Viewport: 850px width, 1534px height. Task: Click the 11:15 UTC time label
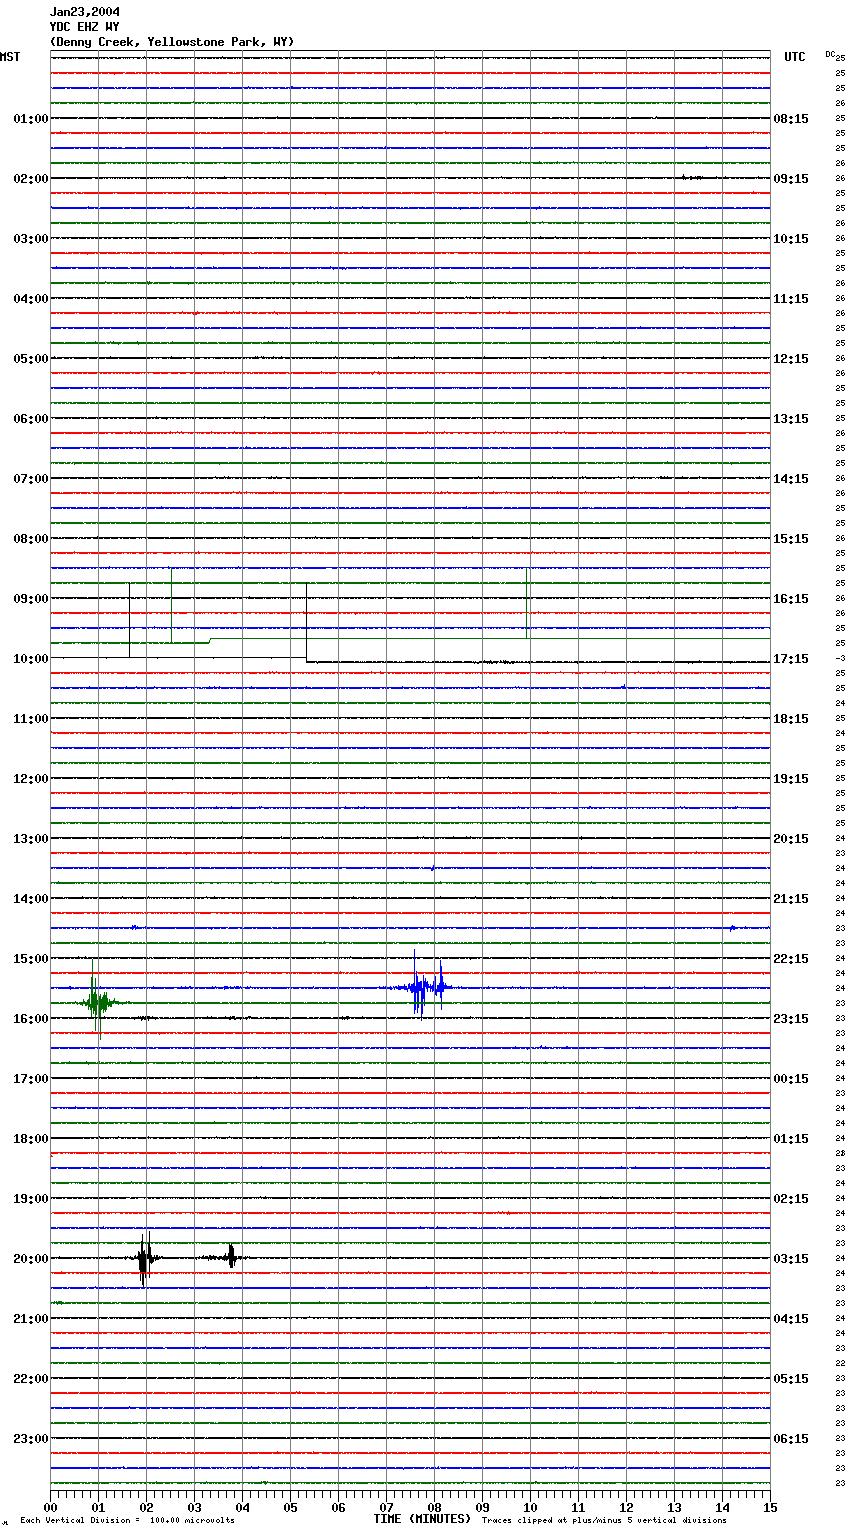point(791,299)
